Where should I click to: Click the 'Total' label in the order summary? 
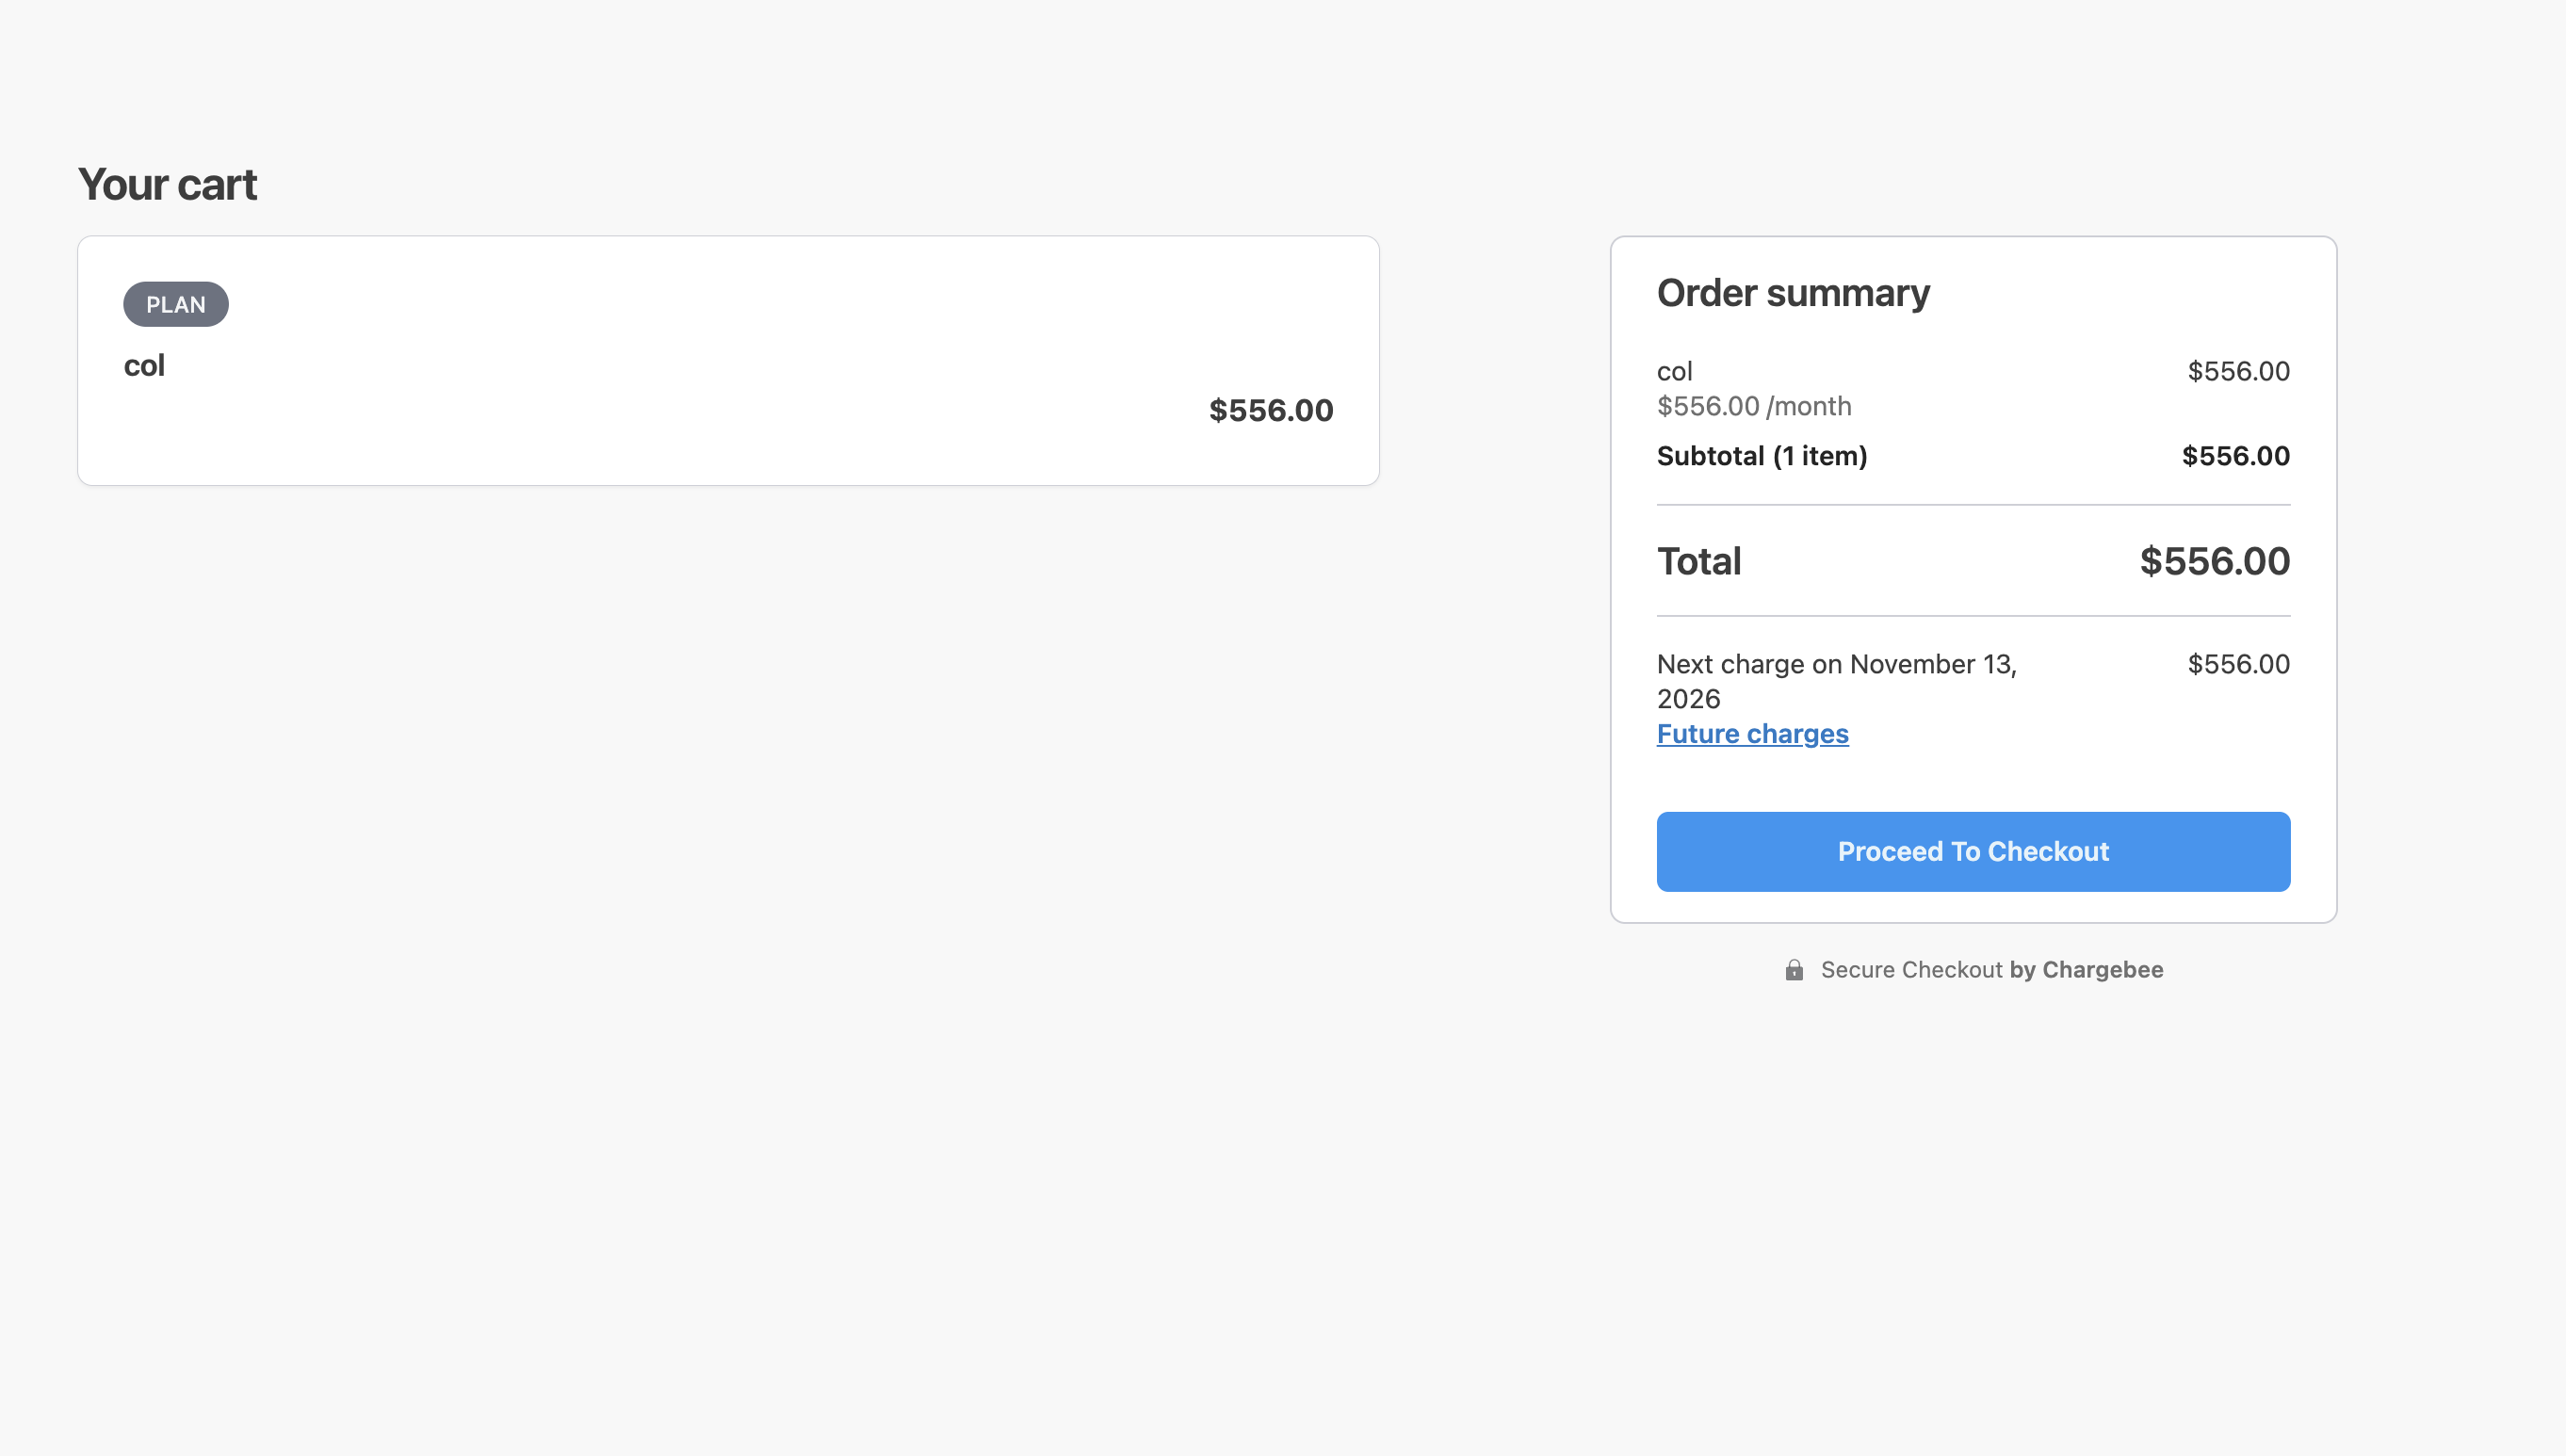(1699, 561)
